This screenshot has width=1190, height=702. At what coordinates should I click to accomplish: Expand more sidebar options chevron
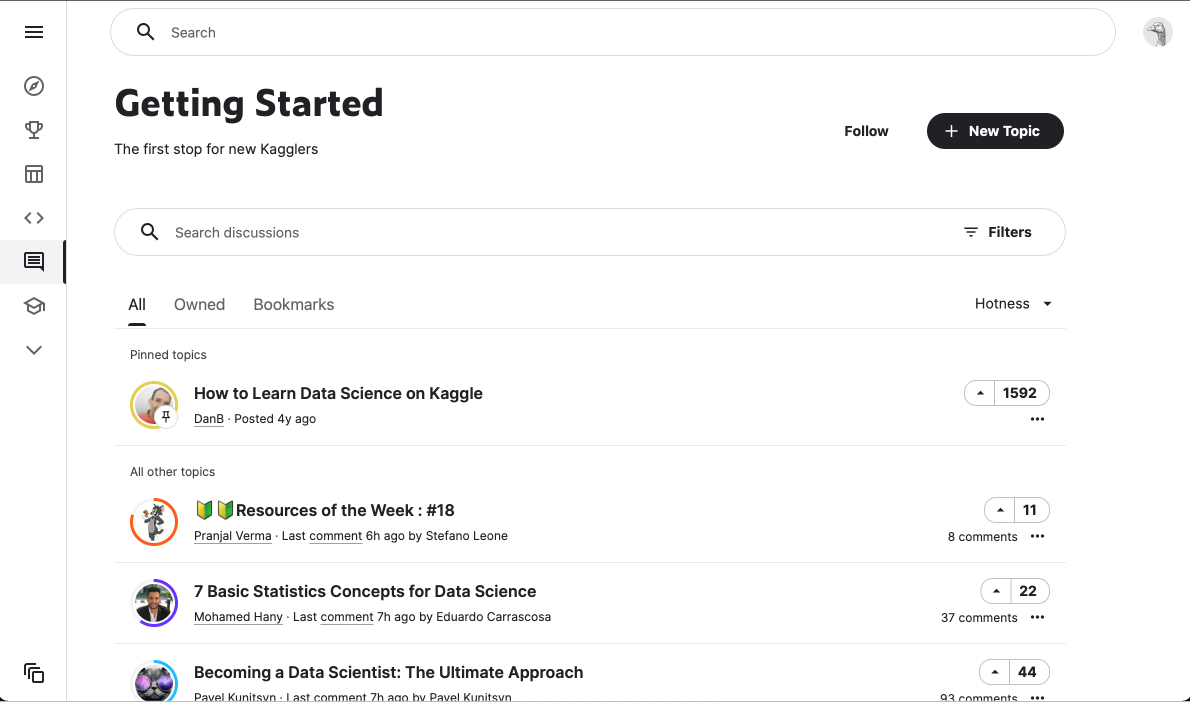(x=33, y=350)
